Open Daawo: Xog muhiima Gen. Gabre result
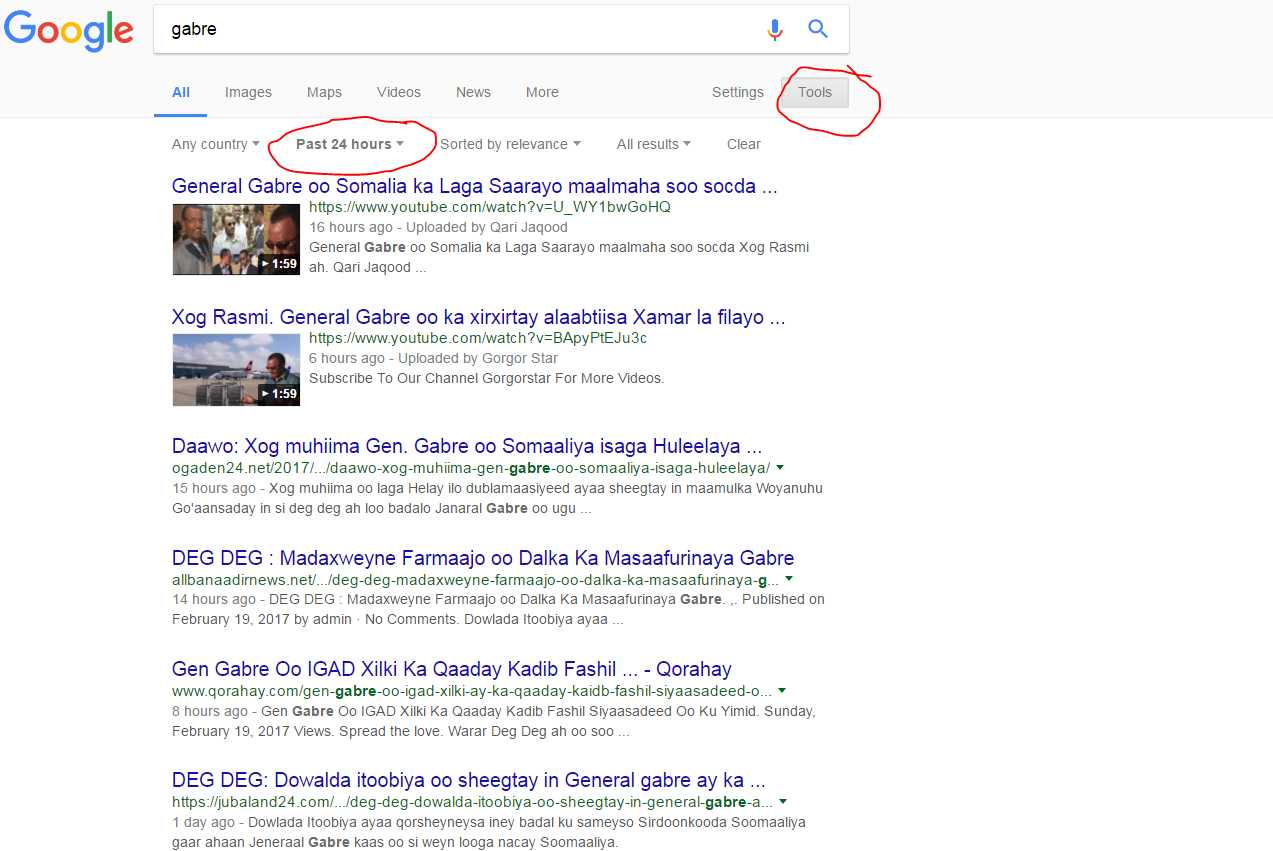The image size is (1273, 851). (467, 446)
